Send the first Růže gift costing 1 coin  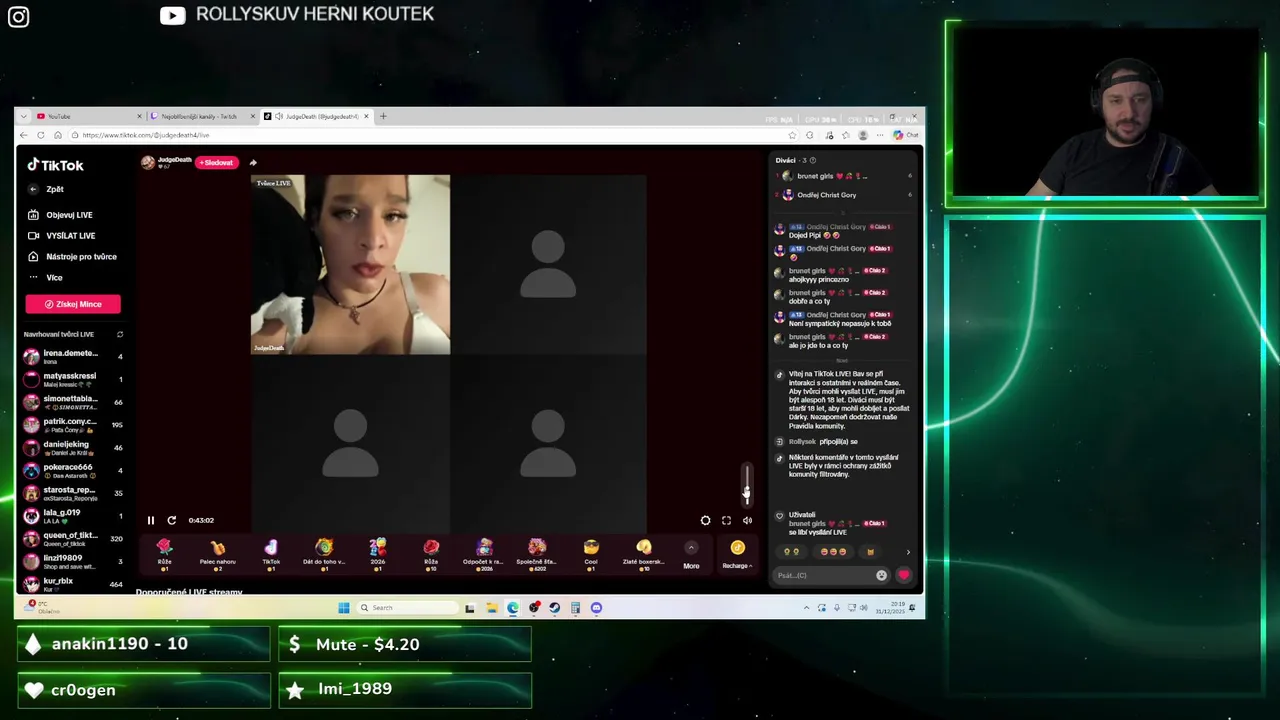click(x=164, y=553)
